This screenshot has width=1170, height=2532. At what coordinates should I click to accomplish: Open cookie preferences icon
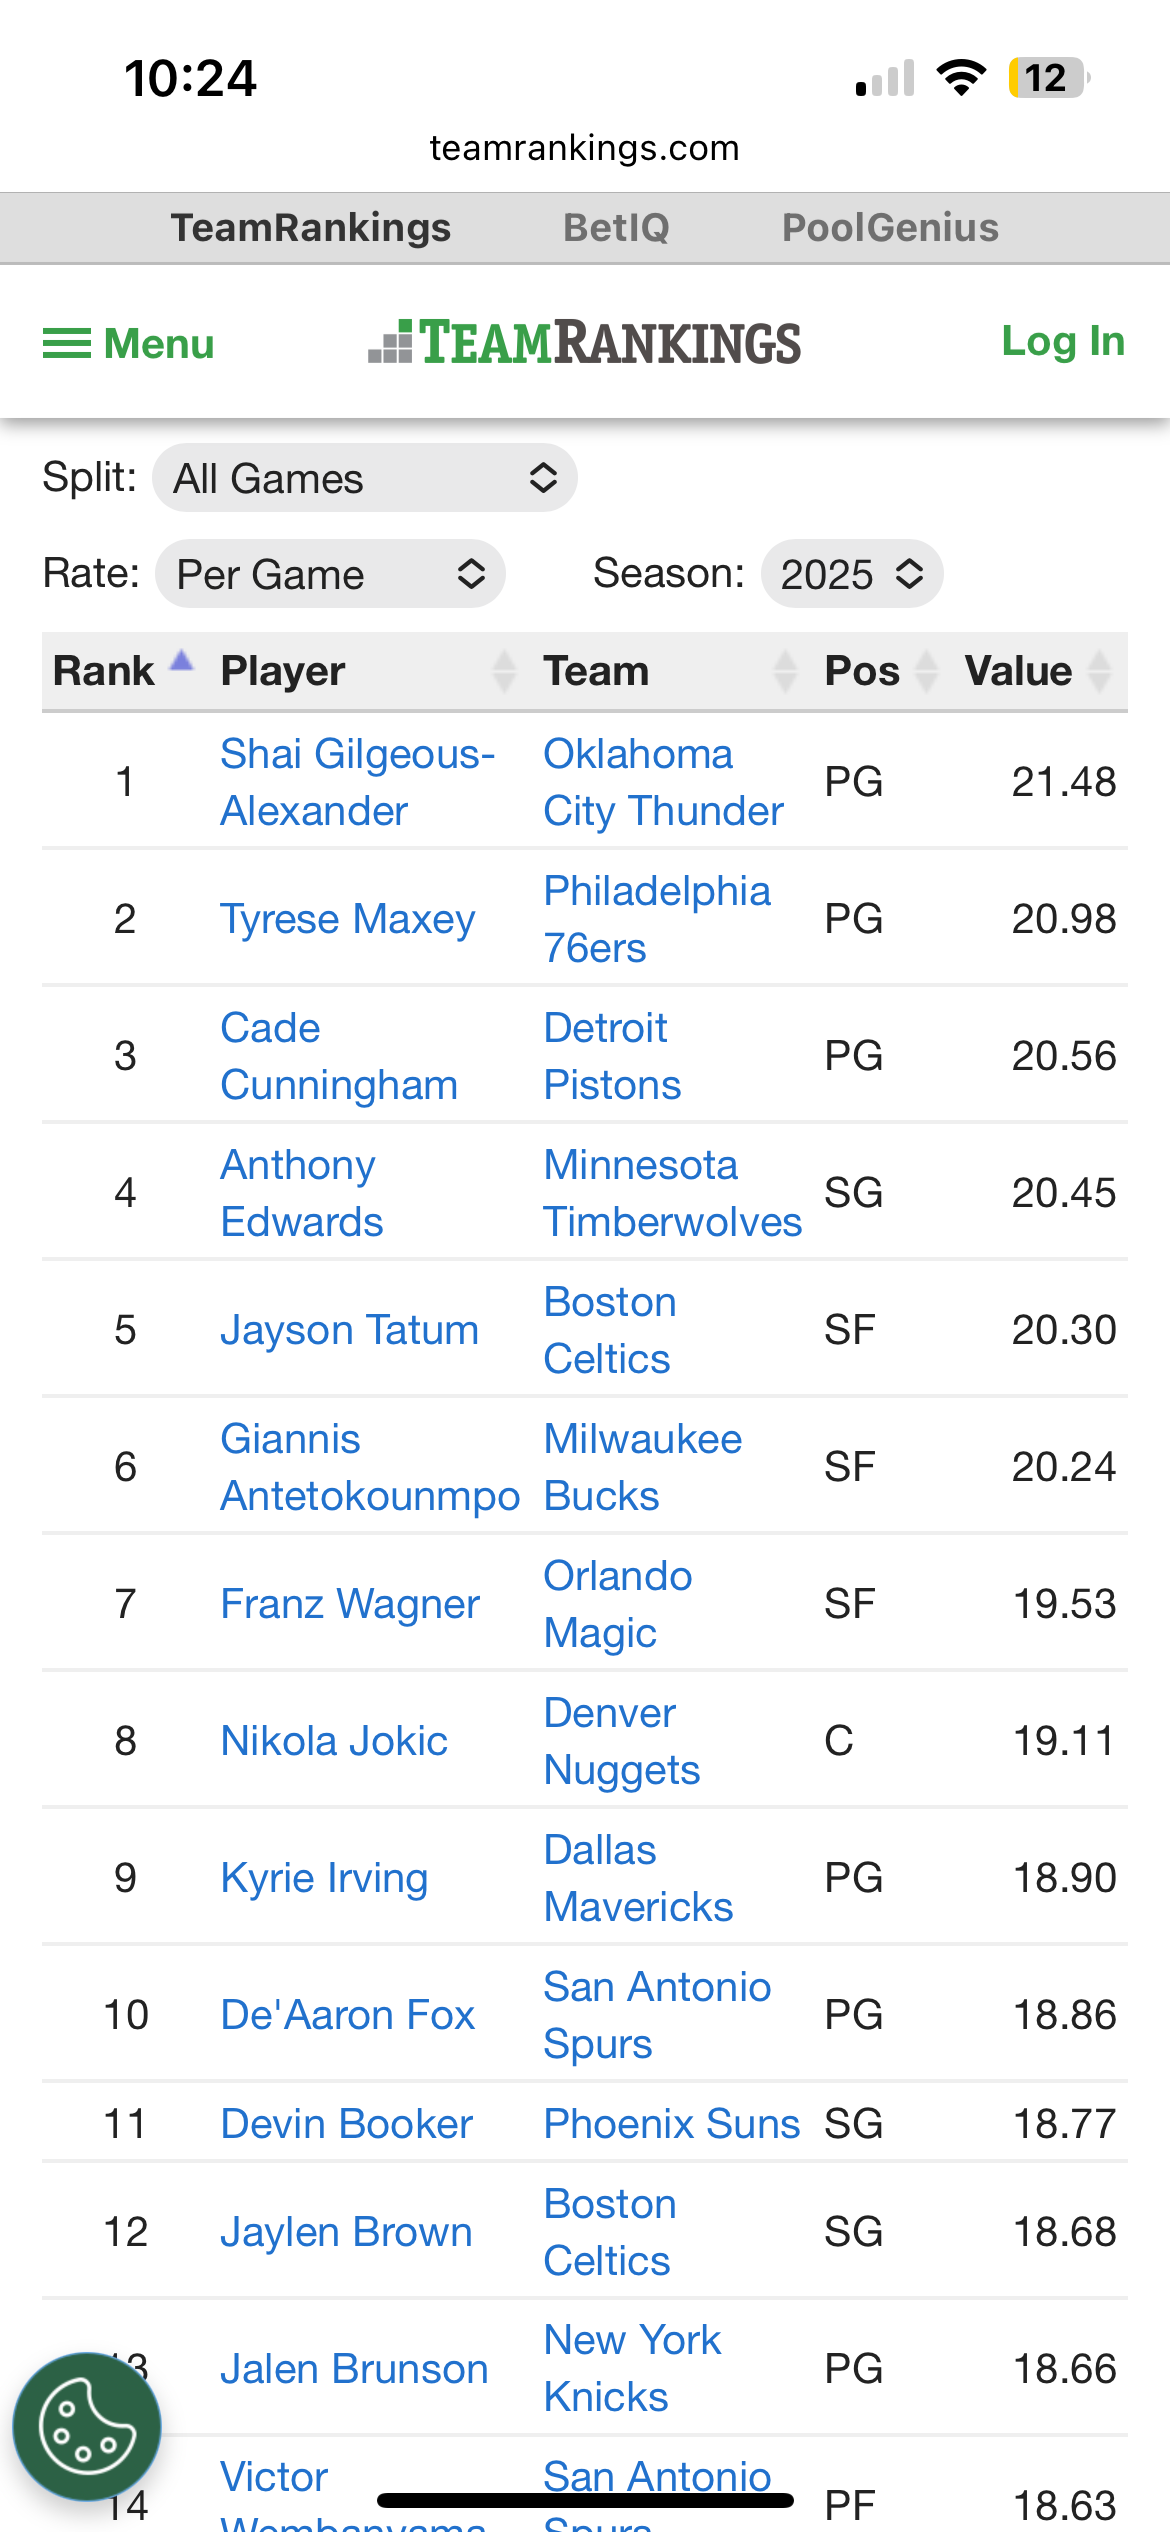pos(87,2427)
